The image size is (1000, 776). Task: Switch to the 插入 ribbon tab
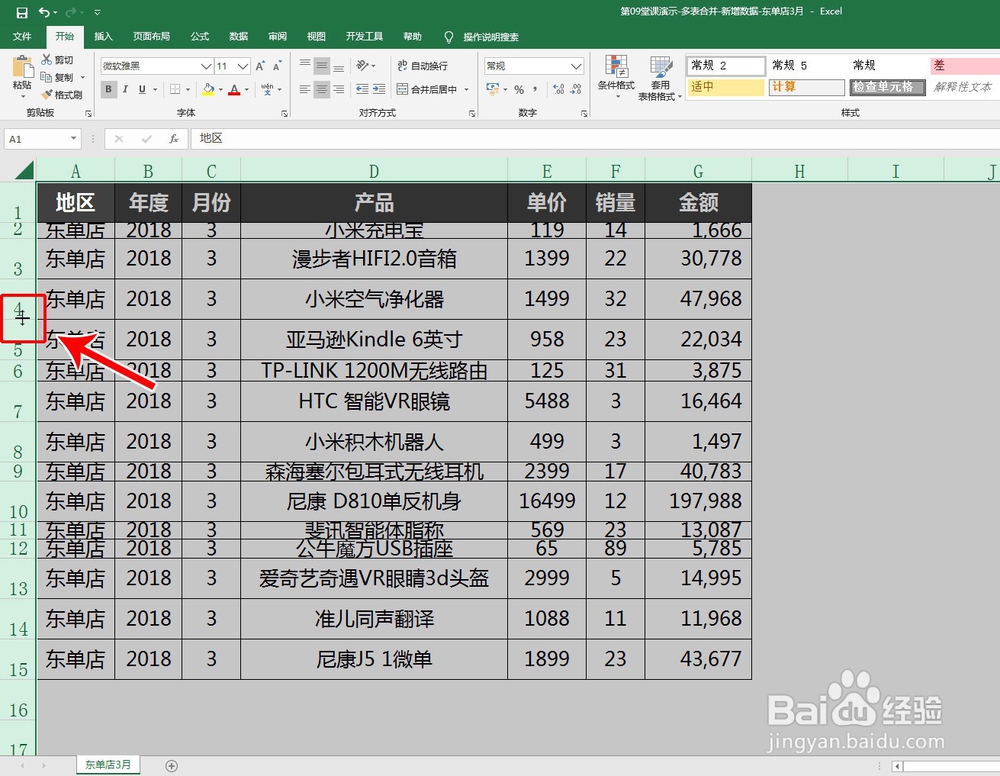click(x=103, y=36)
